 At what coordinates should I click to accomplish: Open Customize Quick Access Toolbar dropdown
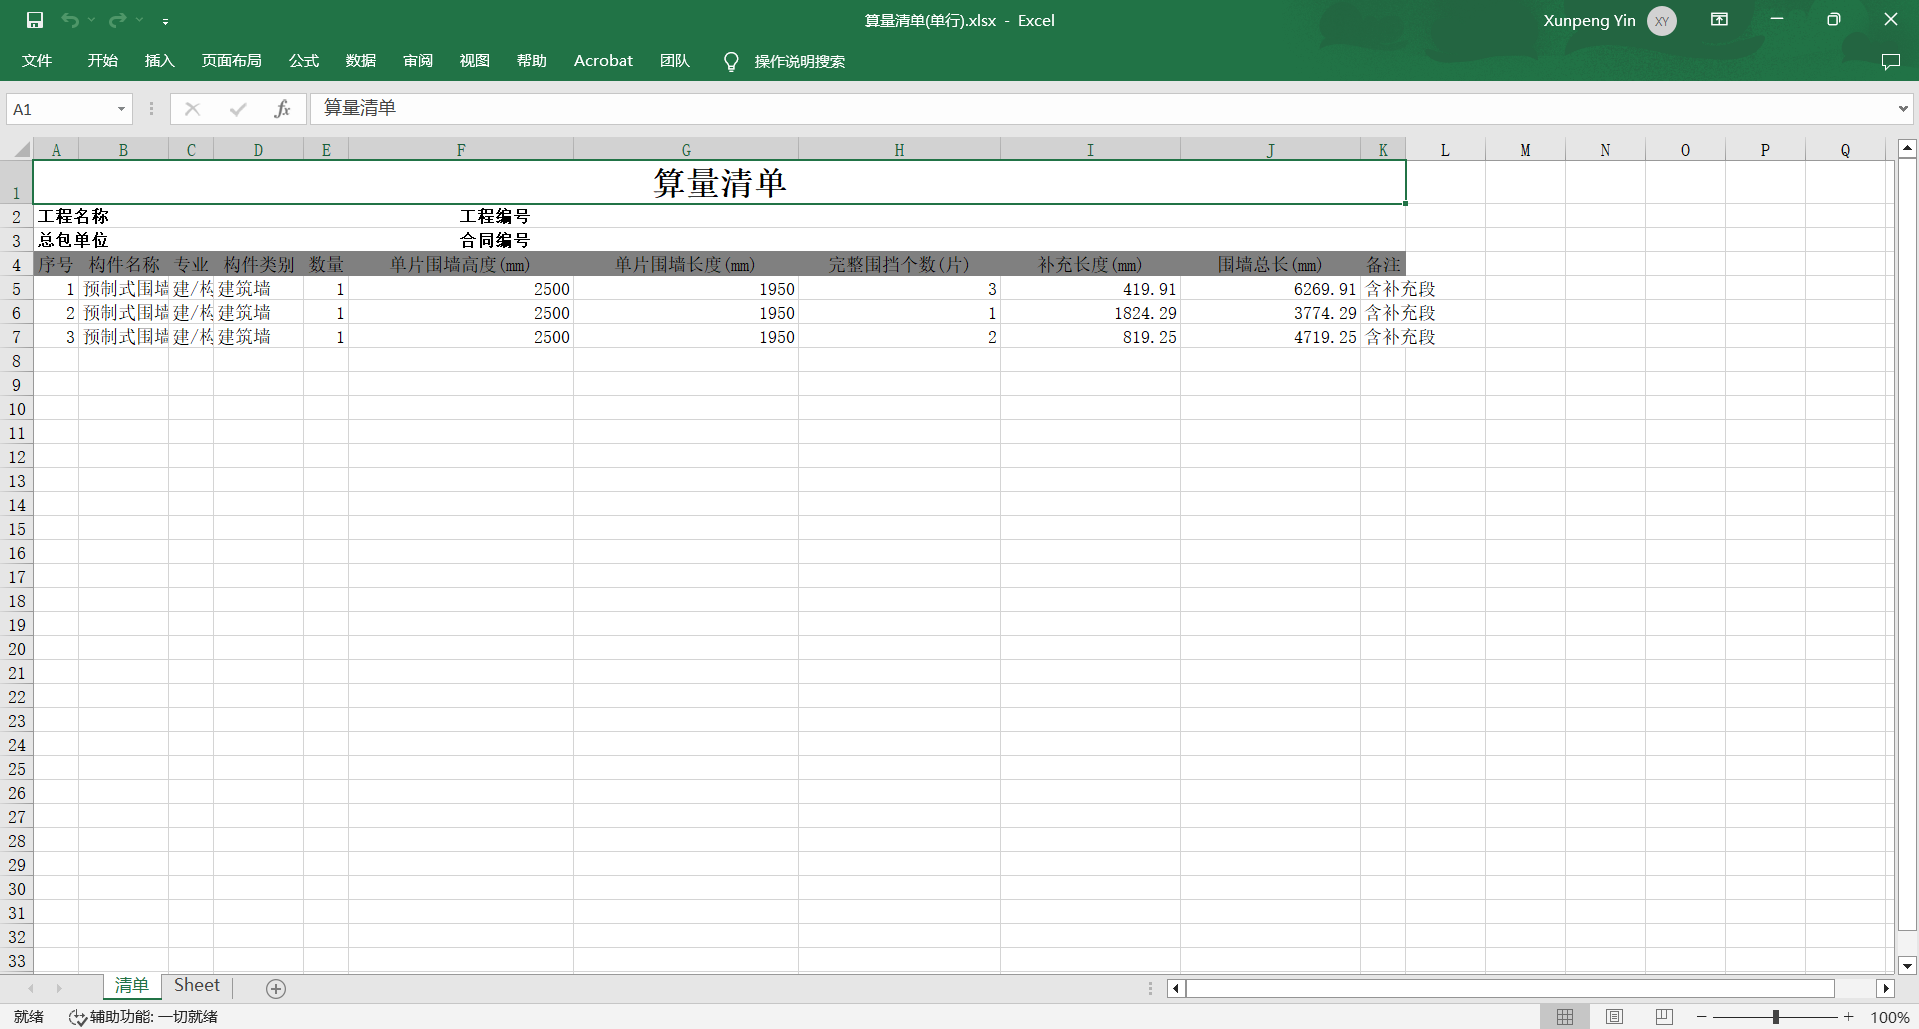[165, 21]
